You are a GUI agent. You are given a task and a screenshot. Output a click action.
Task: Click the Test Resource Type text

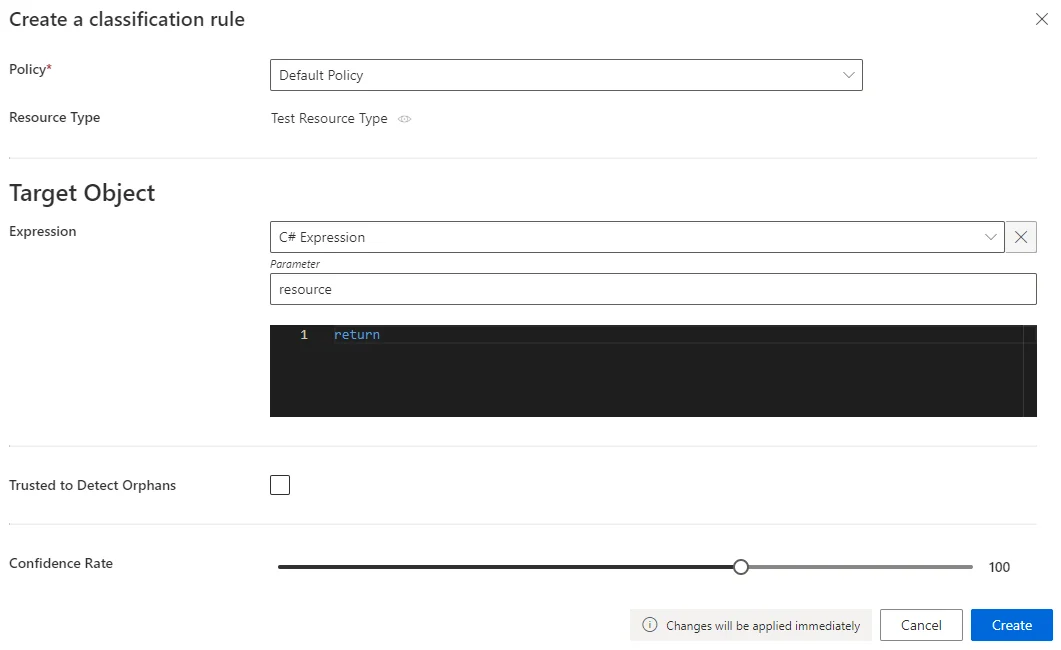329,118
